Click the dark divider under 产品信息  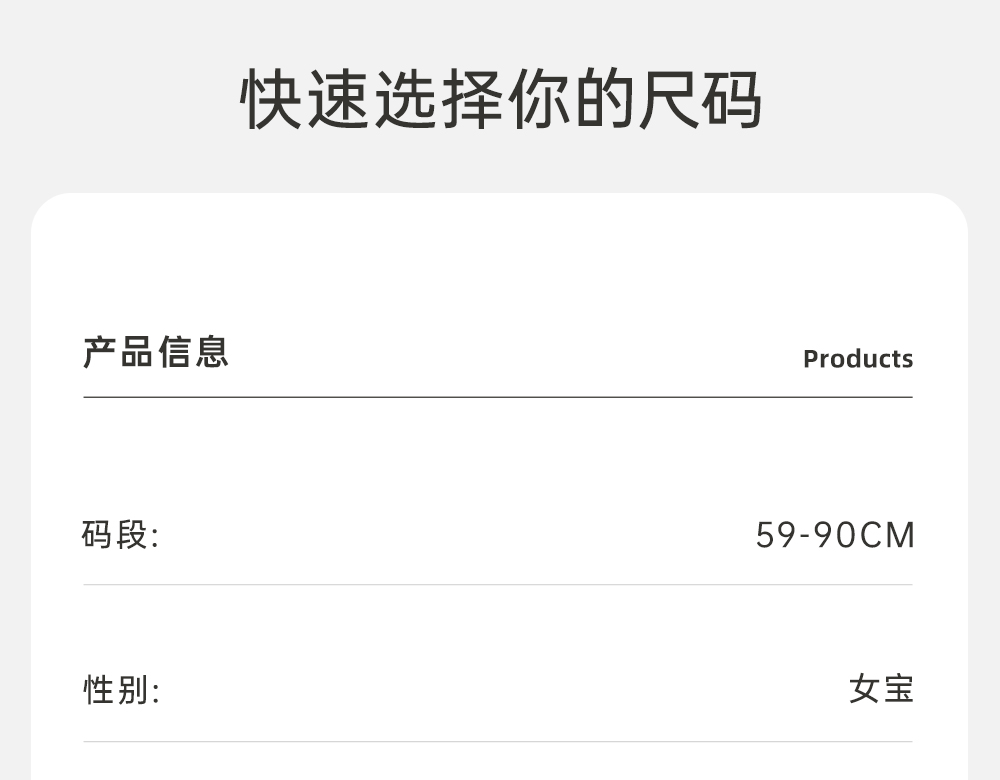tap(498, 397)
